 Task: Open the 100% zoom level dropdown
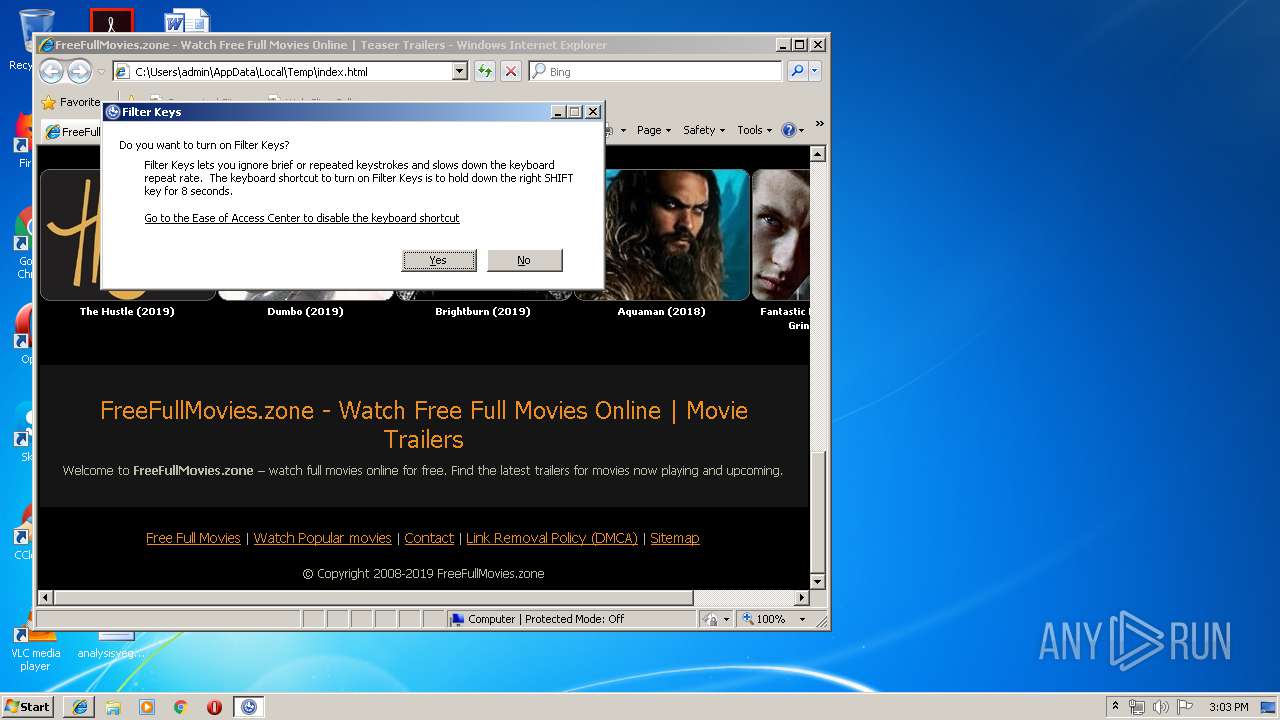pos(802,619)
